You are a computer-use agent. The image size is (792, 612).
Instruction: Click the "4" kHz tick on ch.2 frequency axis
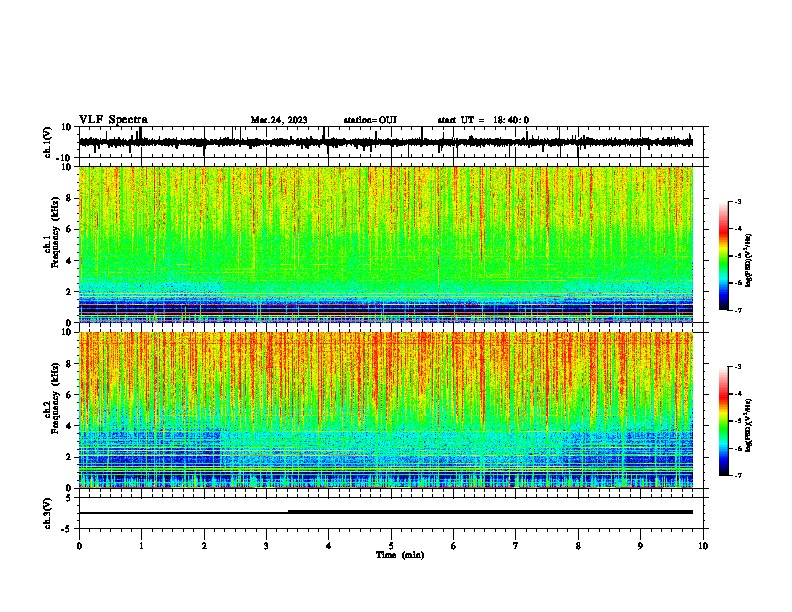click(x=69, y=426)
